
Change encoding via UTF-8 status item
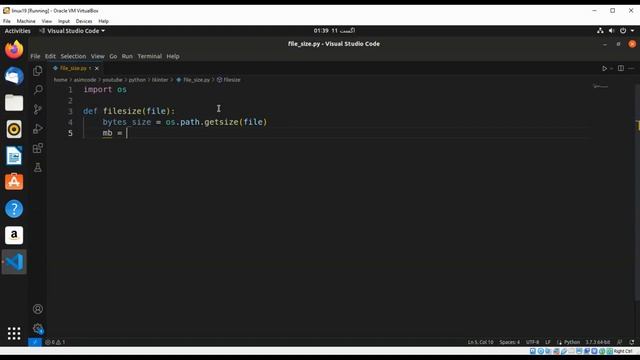tap(532, 342)
